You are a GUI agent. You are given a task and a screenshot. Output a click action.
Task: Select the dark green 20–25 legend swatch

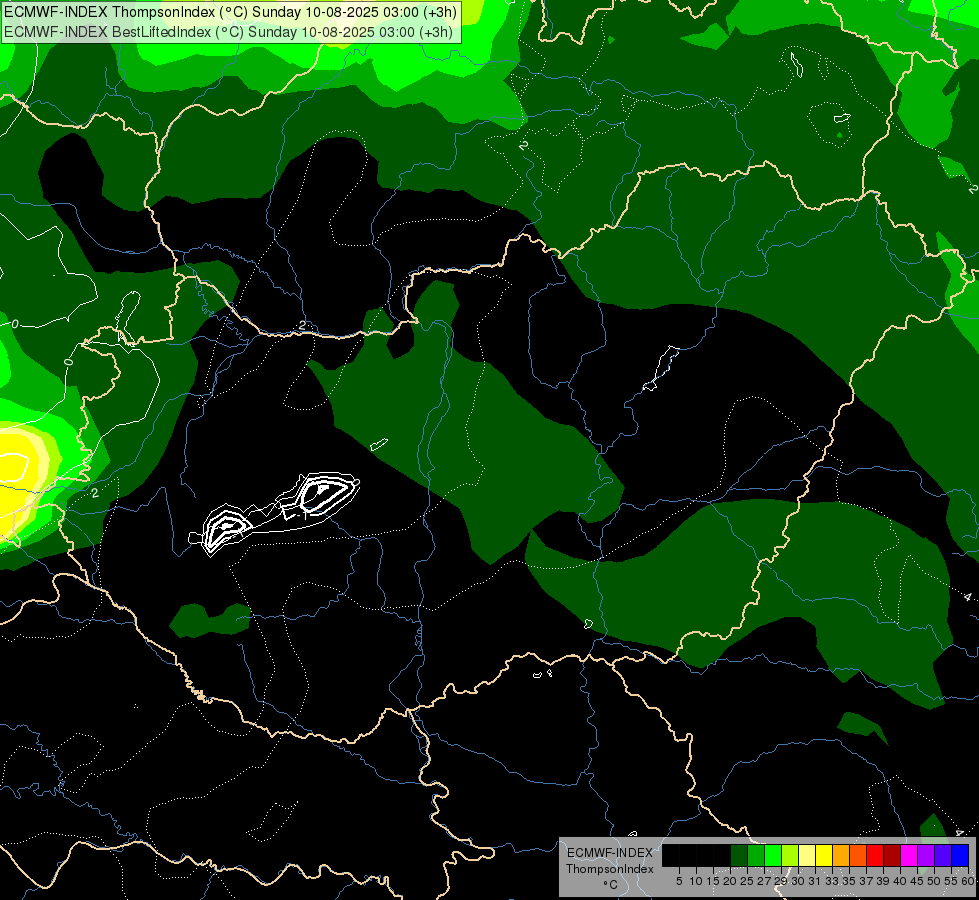point(739,855)
